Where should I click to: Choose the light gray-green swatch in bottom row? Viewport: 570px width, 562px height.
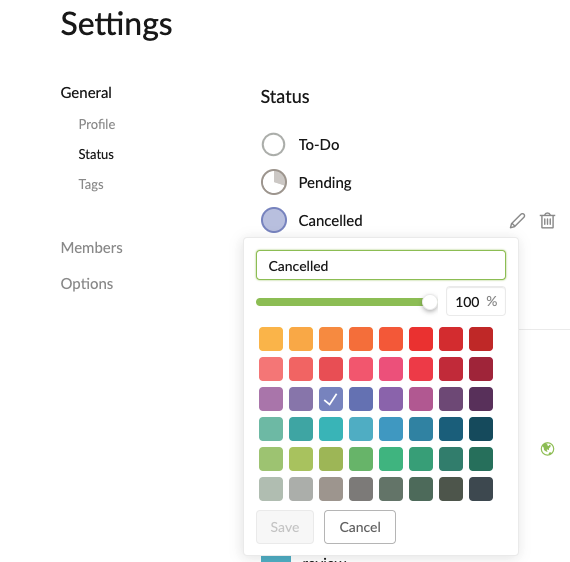[x=271, y=489]
